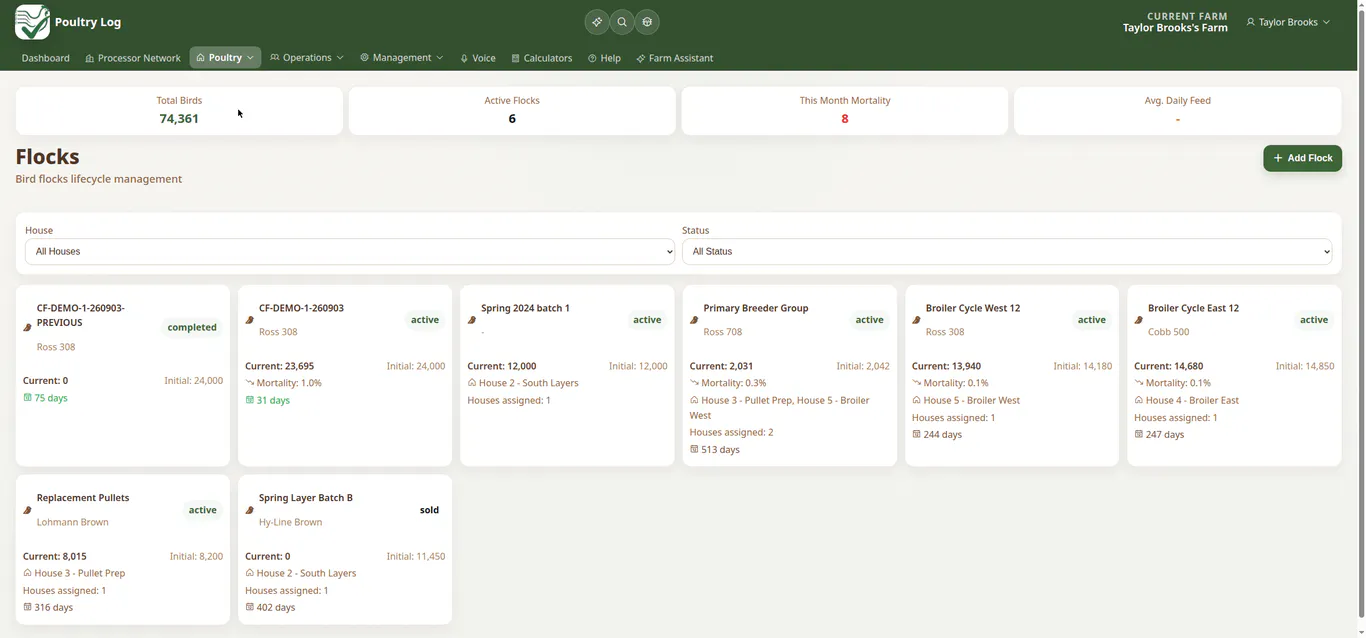Image resolution: width=1366 pixels, height=638 pixels.
Task: Go to the Dashboard page
Action: pyautogui.click(x=46, y=58)
